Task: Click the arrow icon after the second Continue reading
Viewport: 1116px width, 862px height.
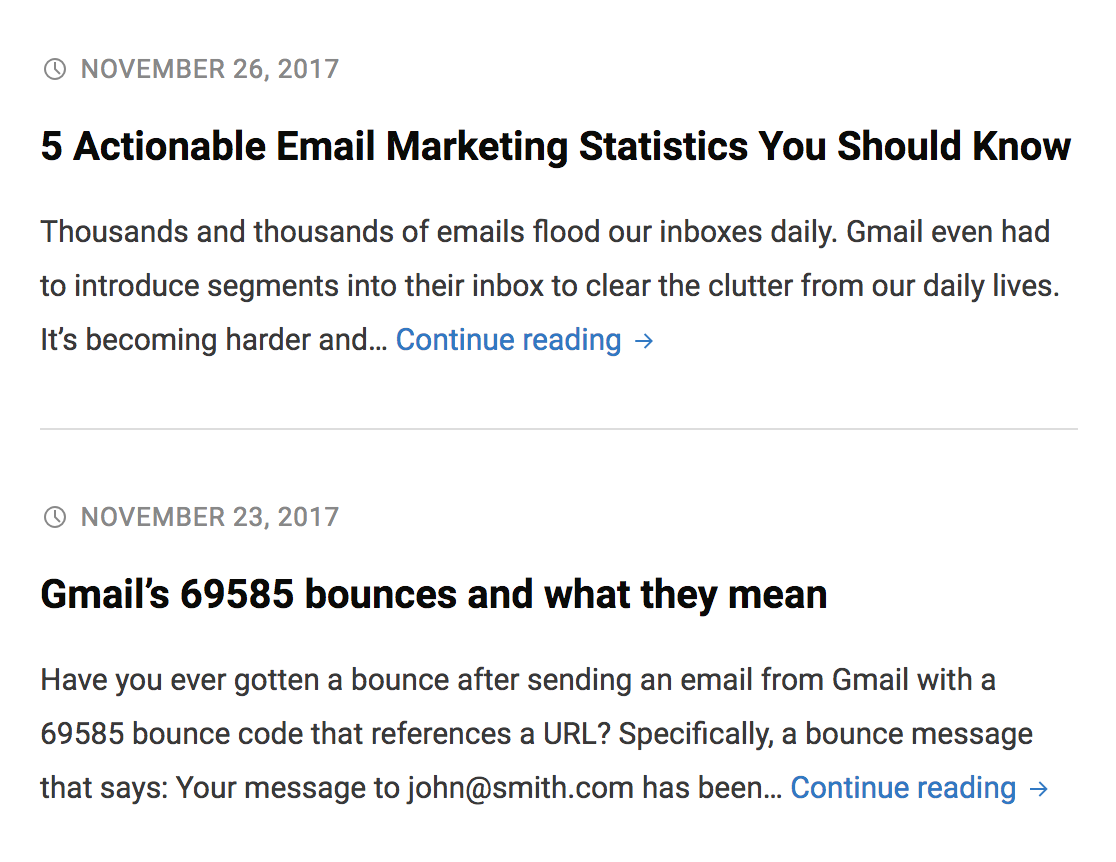Action: 1039,789
